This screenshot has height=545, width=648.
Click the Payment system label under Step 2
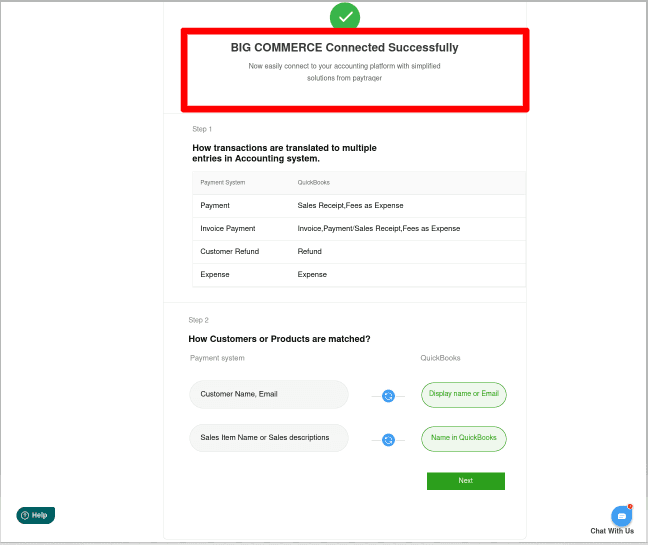[x=217, y=358]
